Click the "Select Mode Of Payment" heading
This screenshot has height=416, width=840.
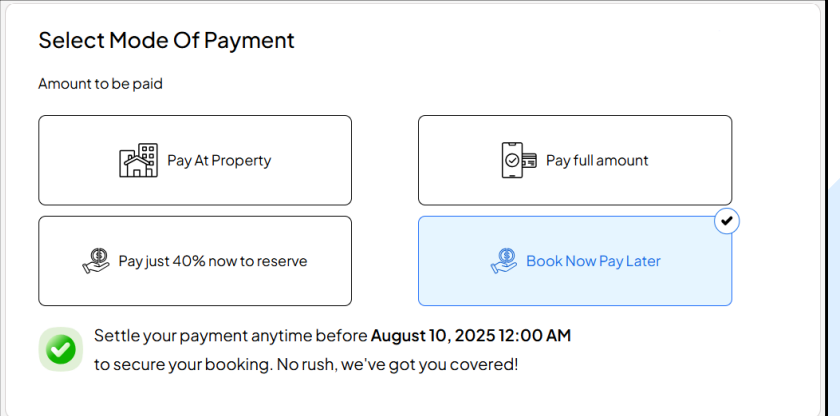coord(166,40)
